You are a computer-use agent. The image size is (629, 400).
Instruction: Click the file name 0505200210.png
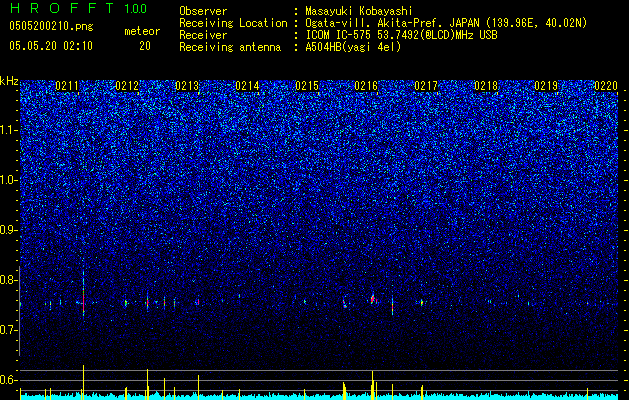tap(51, 26)
